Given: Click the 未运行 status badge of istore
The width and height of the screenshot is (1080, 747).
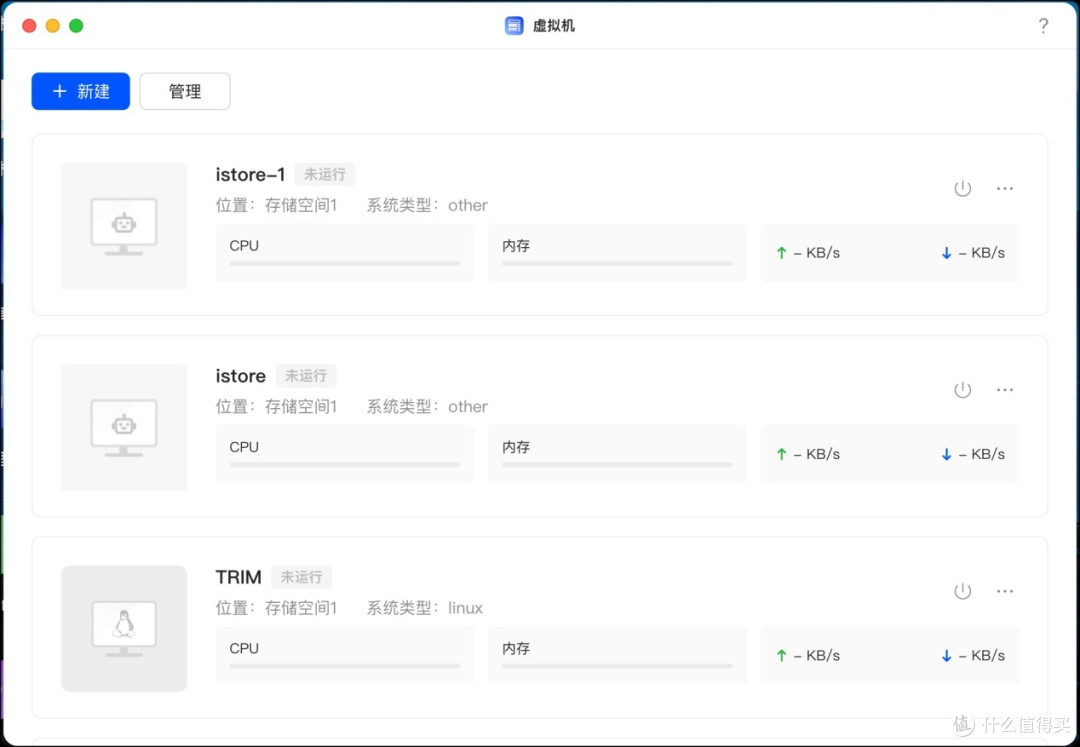Looking at the screenshot, I should [x=306, y=376].
